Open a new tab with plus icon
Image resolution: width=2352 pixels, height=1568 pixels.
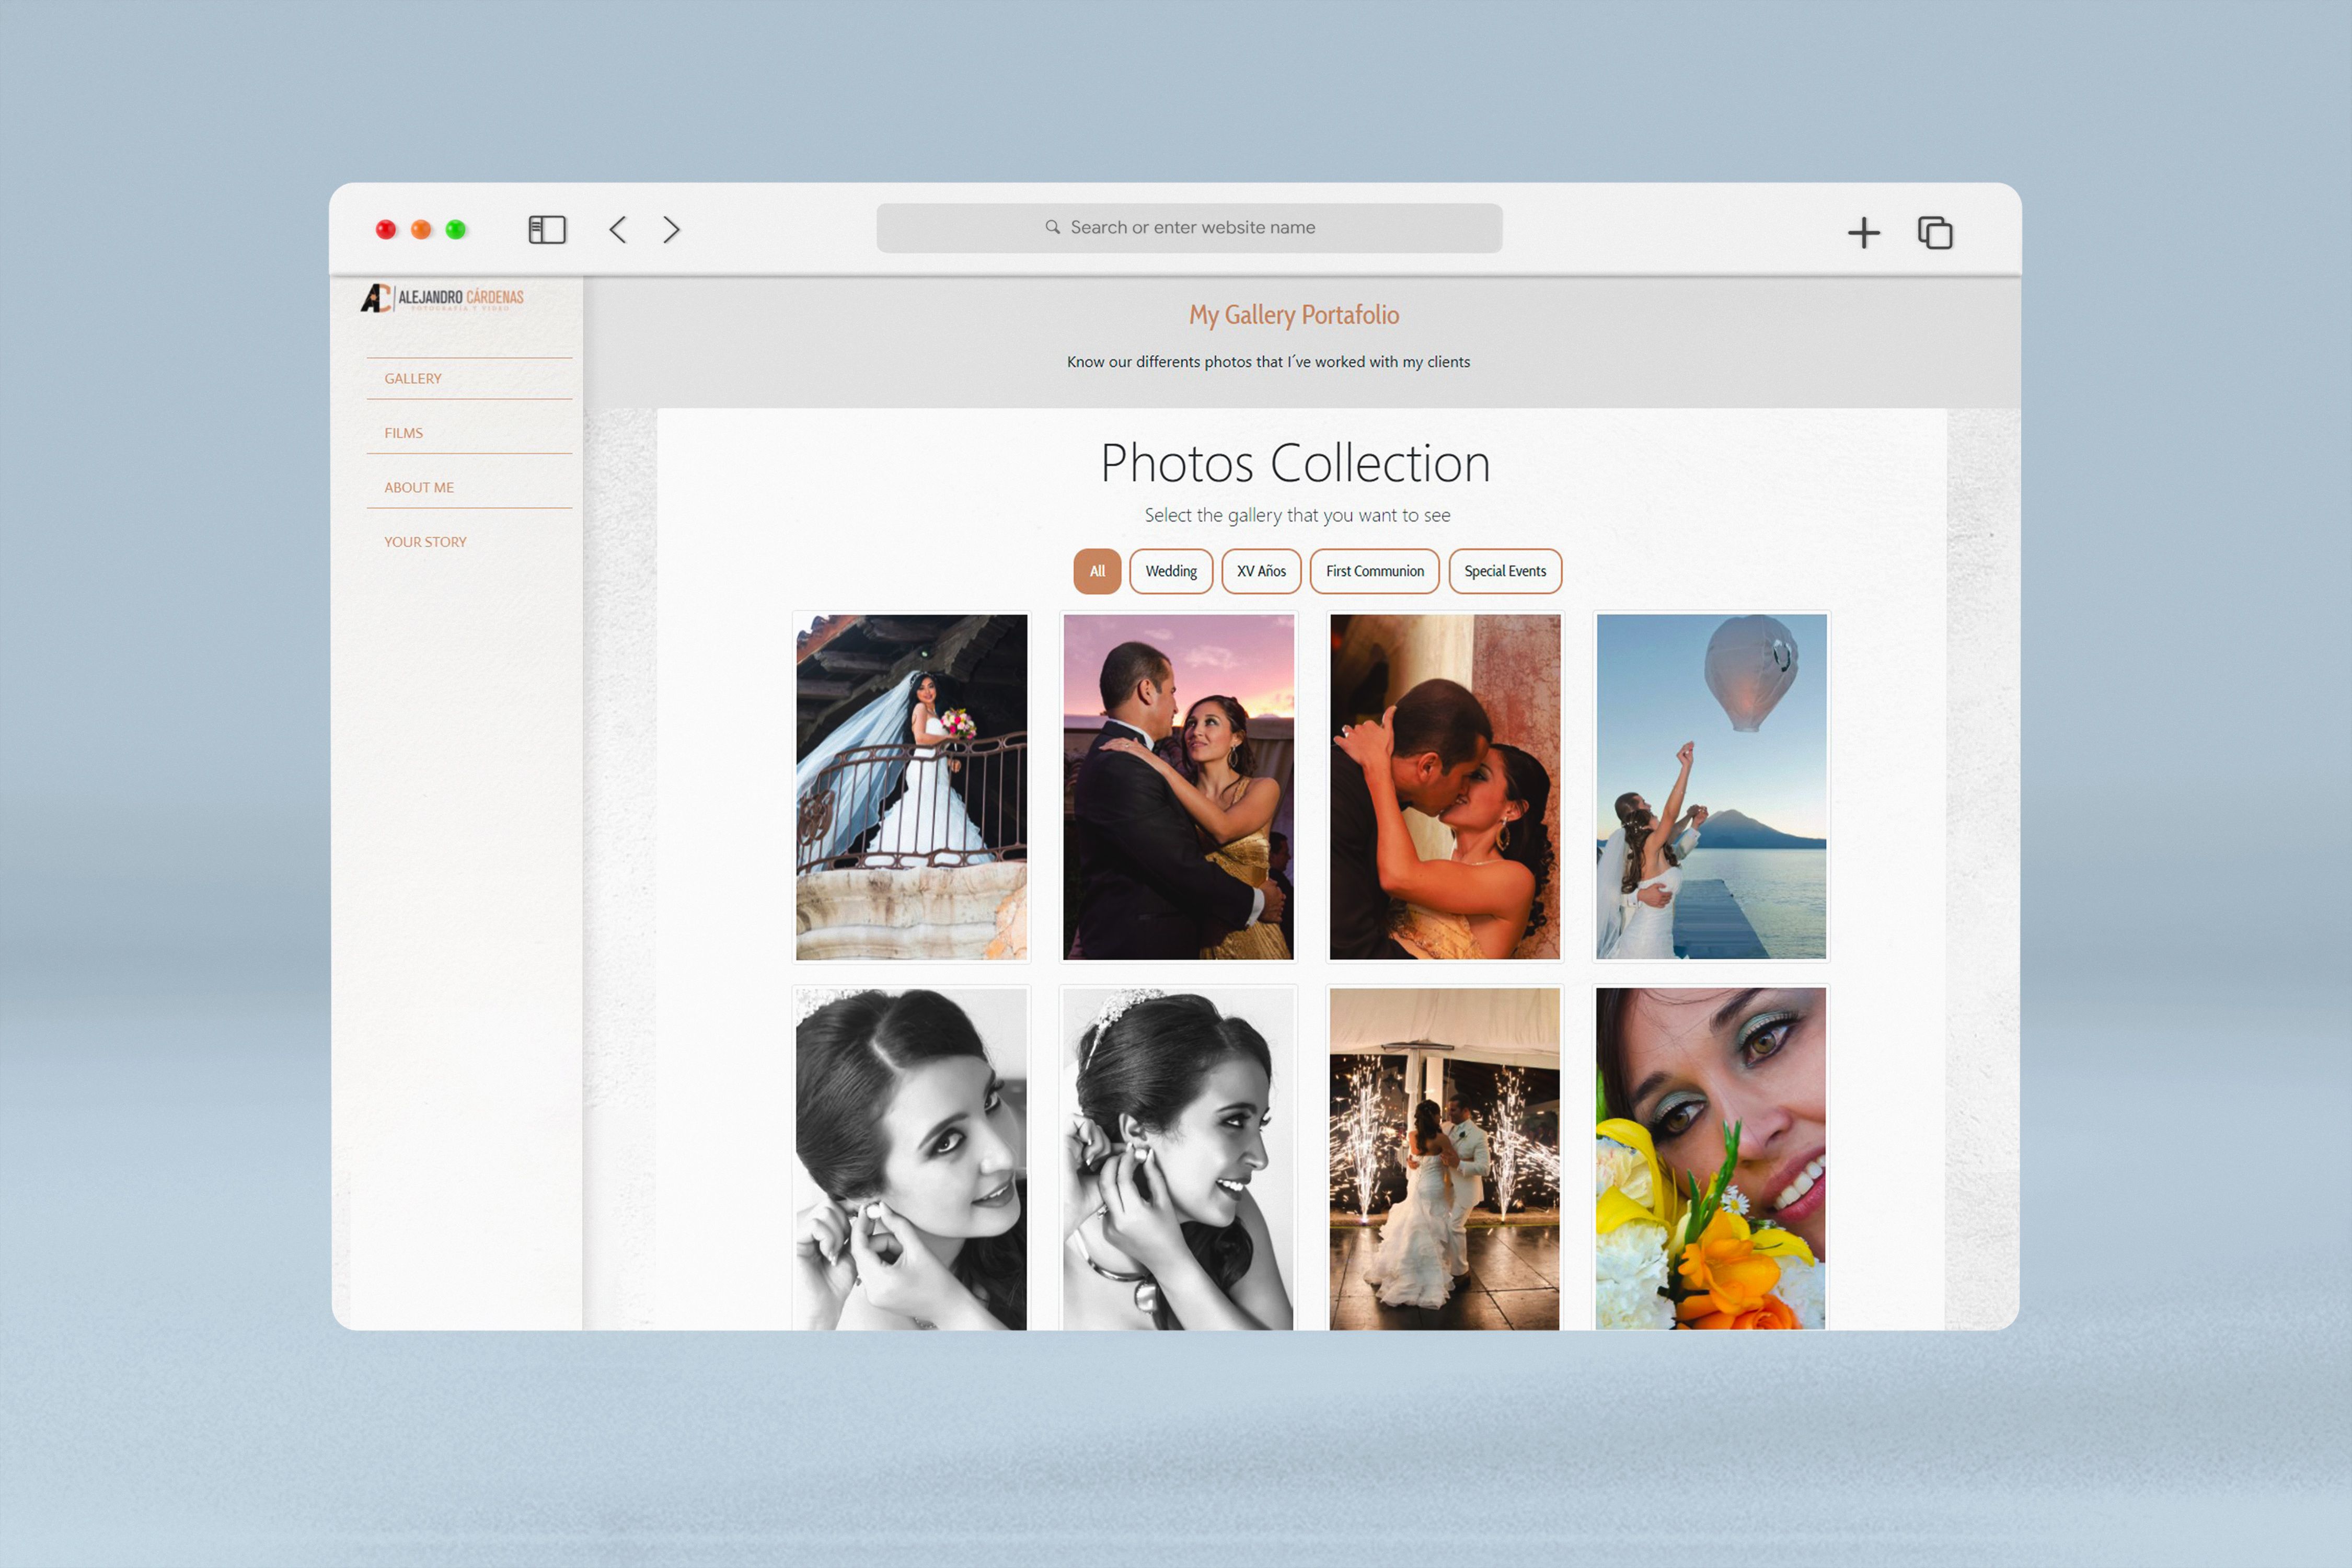pos(1863,233)
